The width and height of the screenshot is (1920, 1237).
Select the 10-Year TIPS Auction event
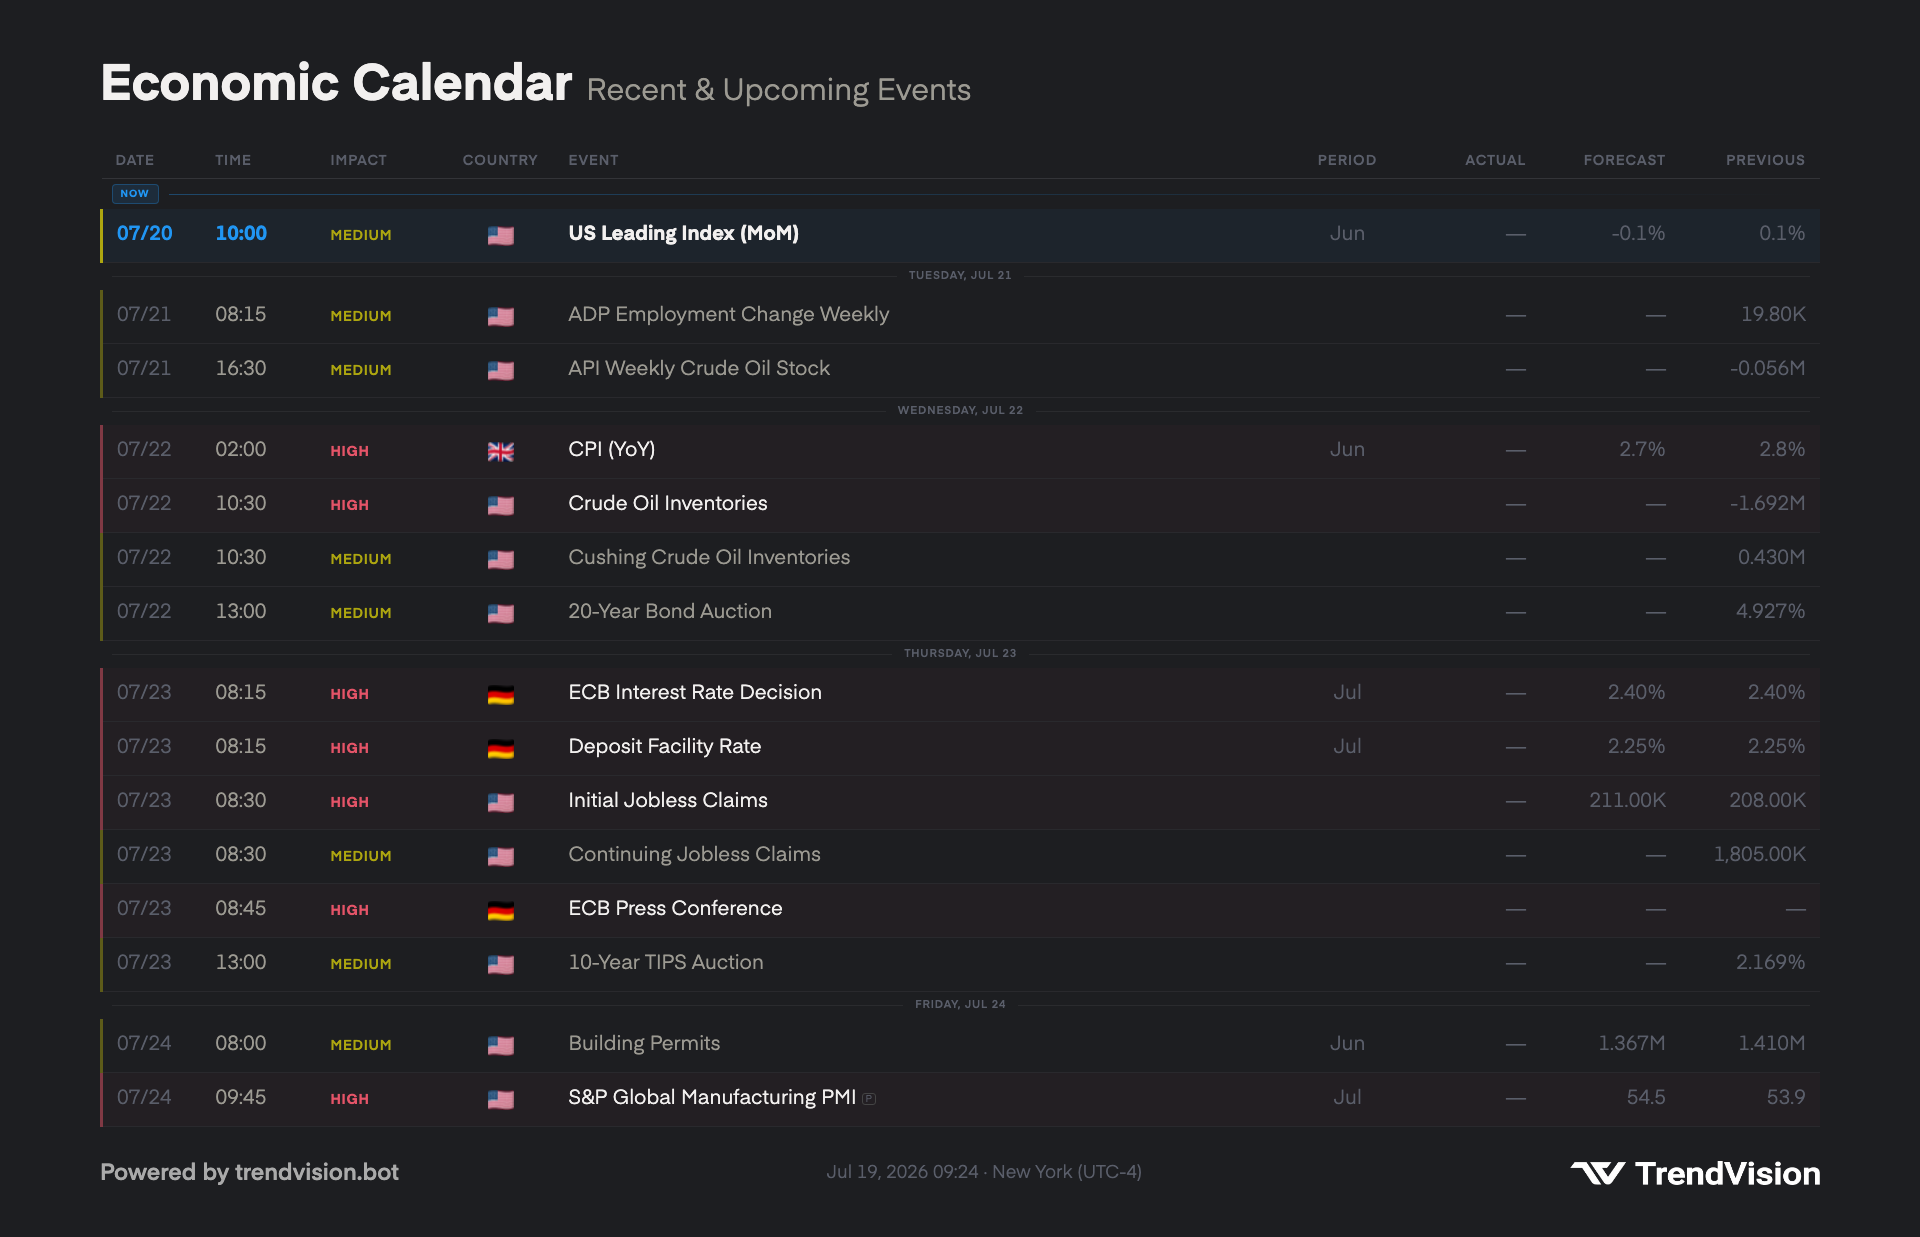coord(666,962)
